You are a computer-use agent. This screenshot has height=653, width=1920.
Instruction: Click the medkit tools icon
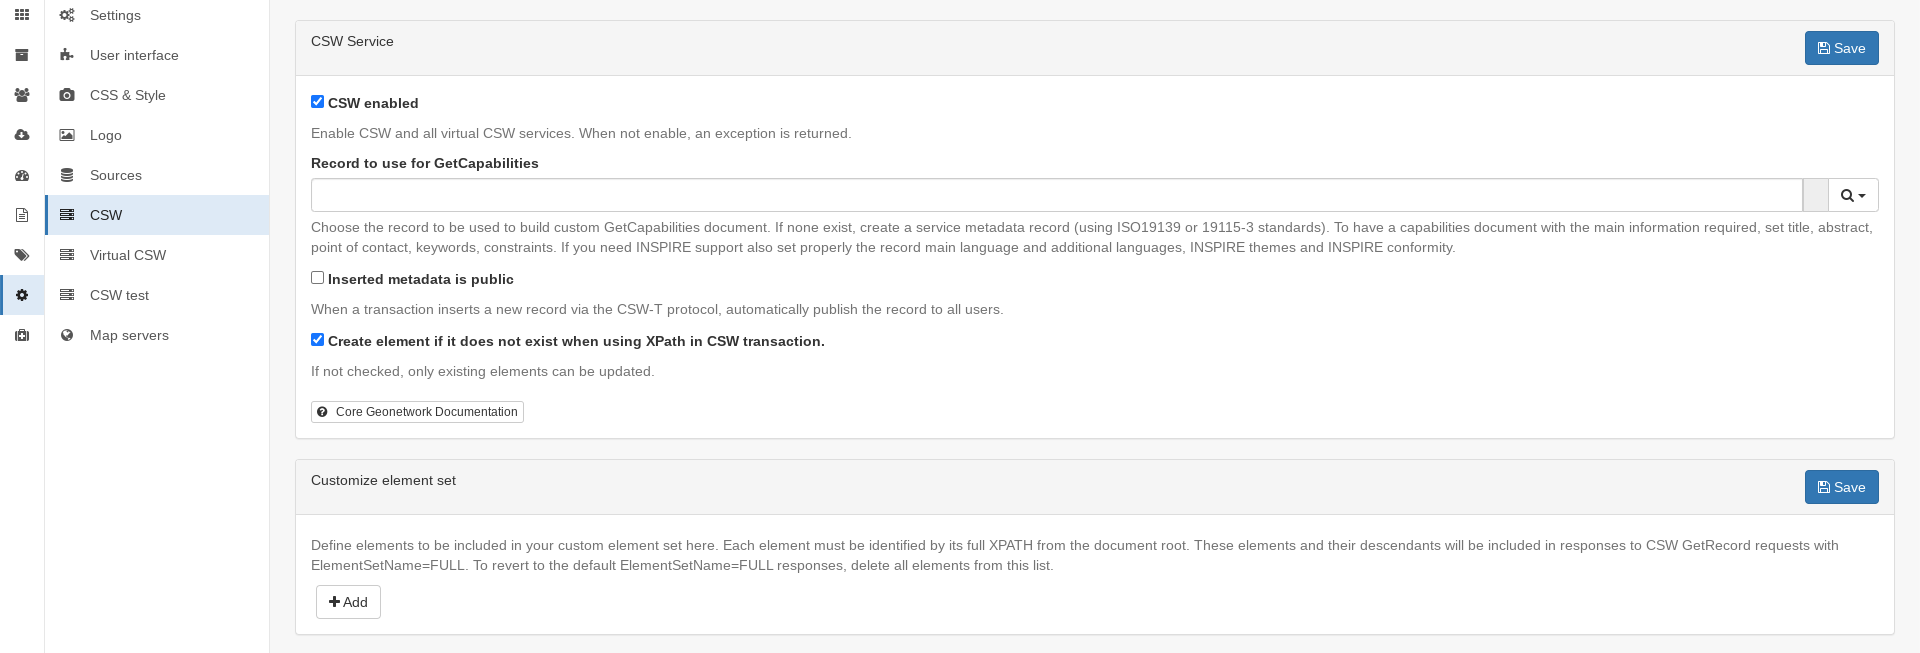[22, 335]
